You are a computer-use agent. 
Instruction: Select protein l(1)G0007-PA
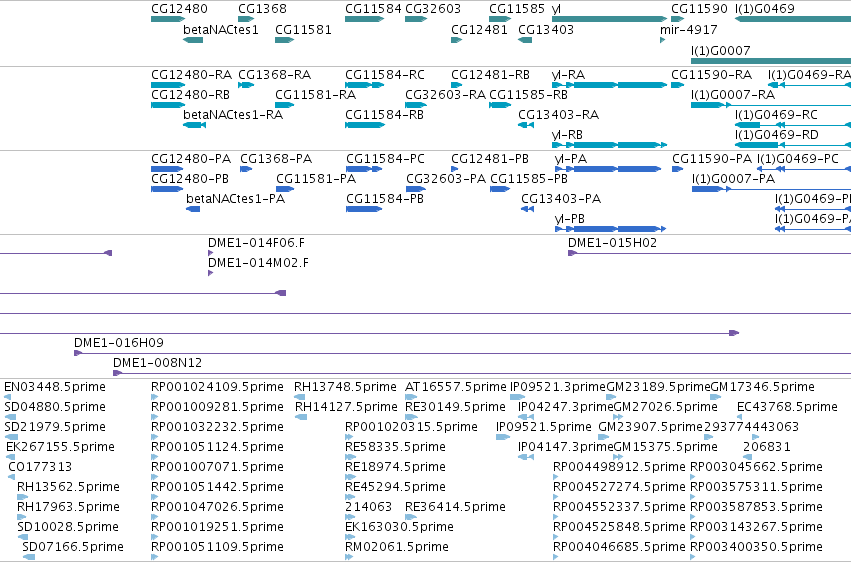click(x=771, y=189)
